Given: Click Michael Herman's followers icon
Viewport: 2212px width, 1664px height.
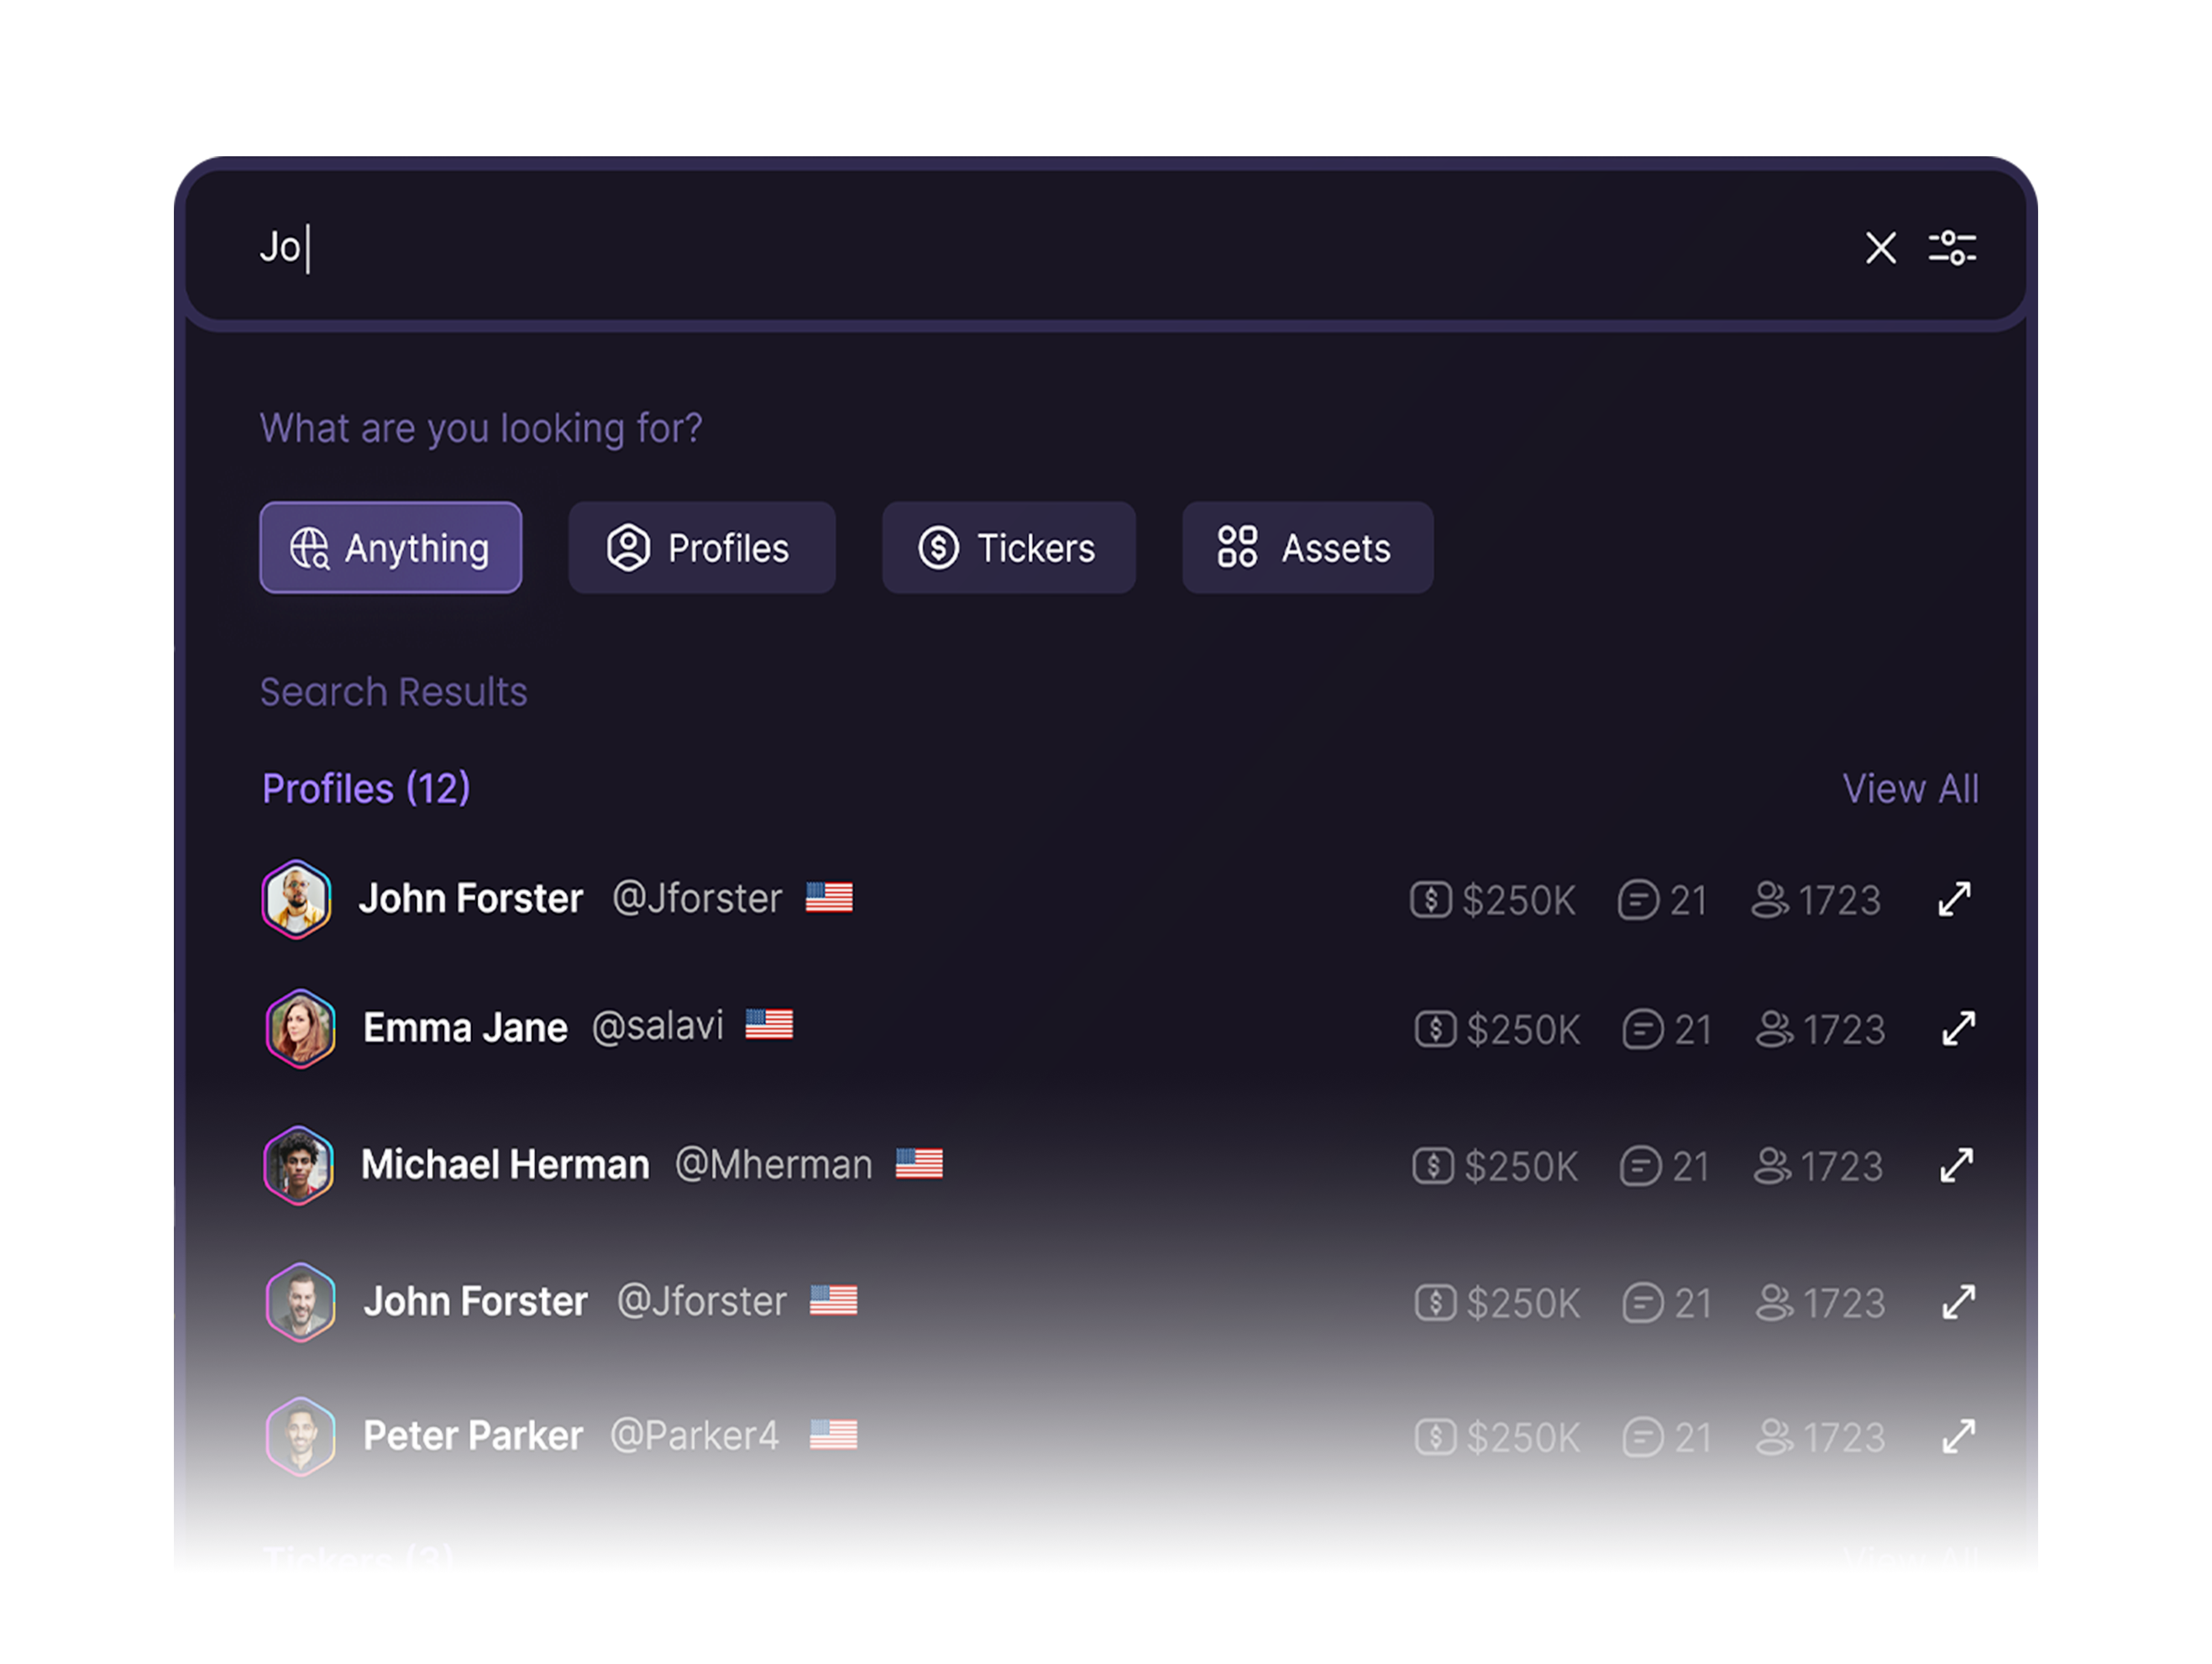Looking at the screenshot, I should (x=1773, y=1166).
